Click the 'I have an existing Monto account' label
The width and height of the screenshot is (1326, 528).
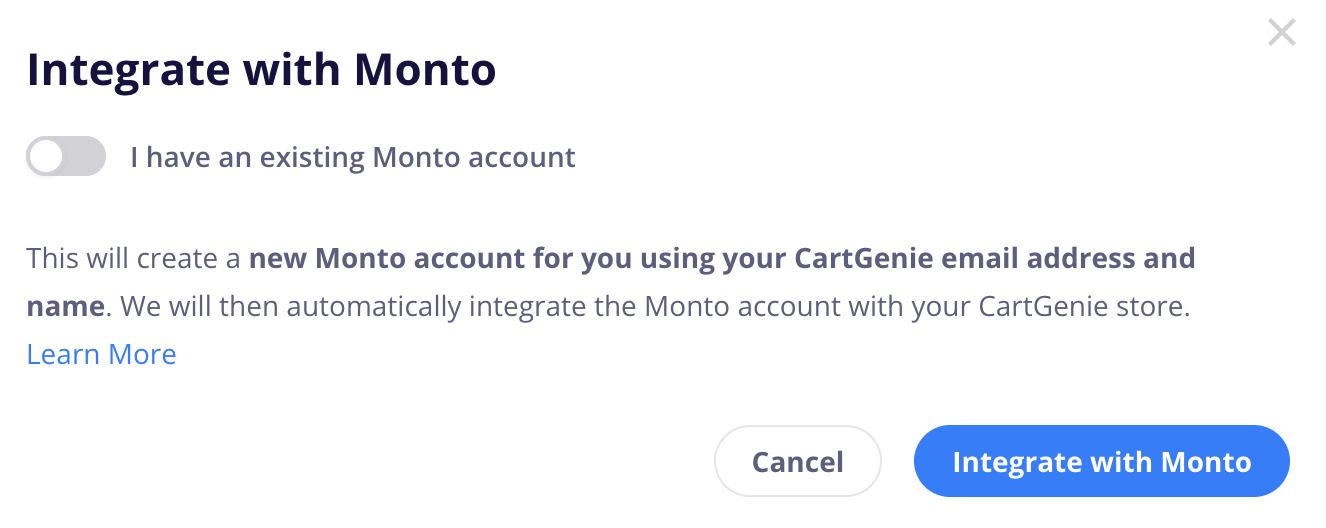(x=352, y=157)
